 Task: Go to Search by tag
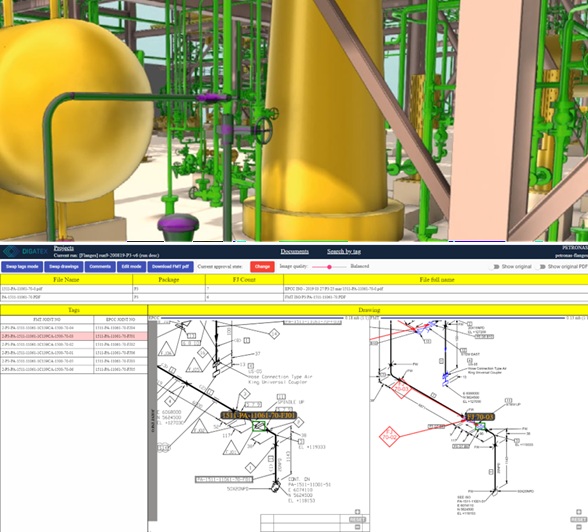click(344, 251)
